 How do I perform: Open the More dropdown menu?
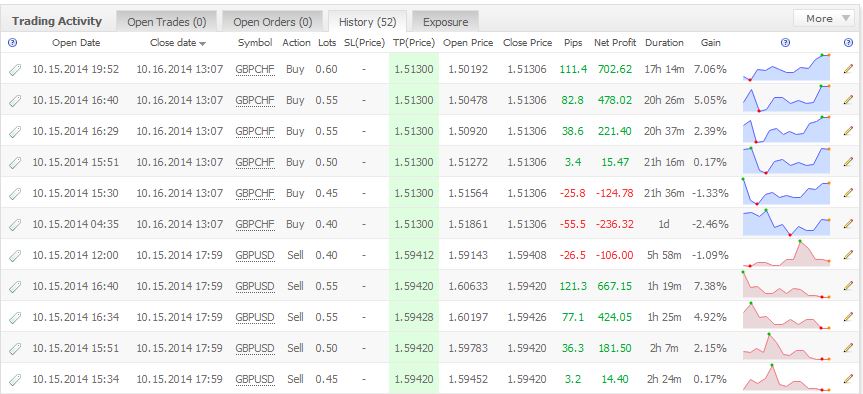tap(823, 19)
